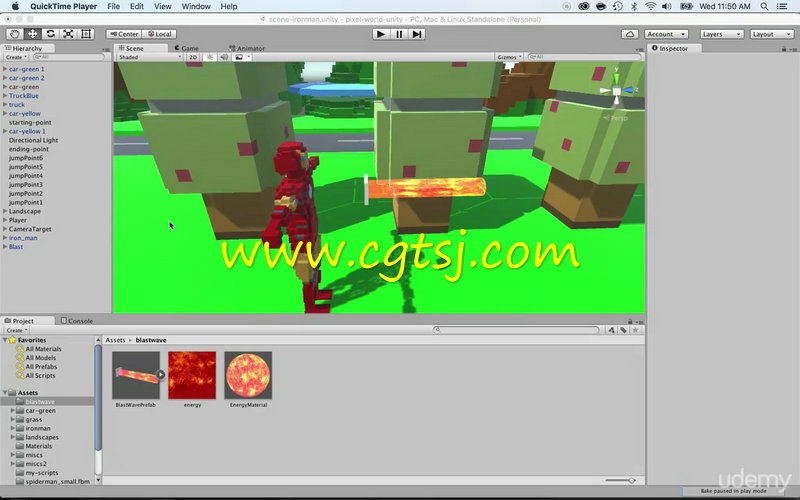The height and width of the screenshot is (500, 800).
Task: Save search star icon in Project
Action: pyautogui.click(x=635, y=330)
